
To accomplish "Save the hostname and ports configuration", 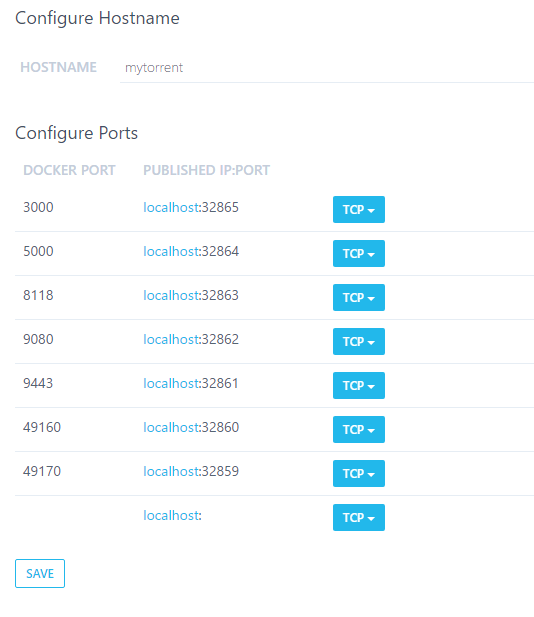I will [x=40, y=573].
